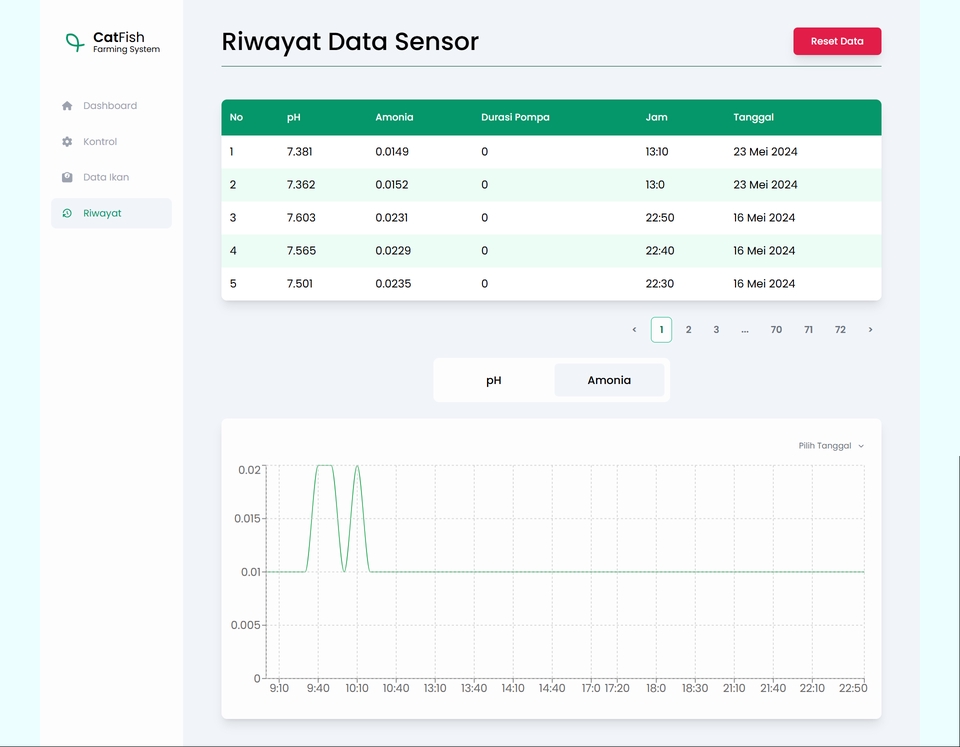Select page 70 in pagination
Image resolution: width=960 pixels, height=747 pixels.
pos(776,330)
